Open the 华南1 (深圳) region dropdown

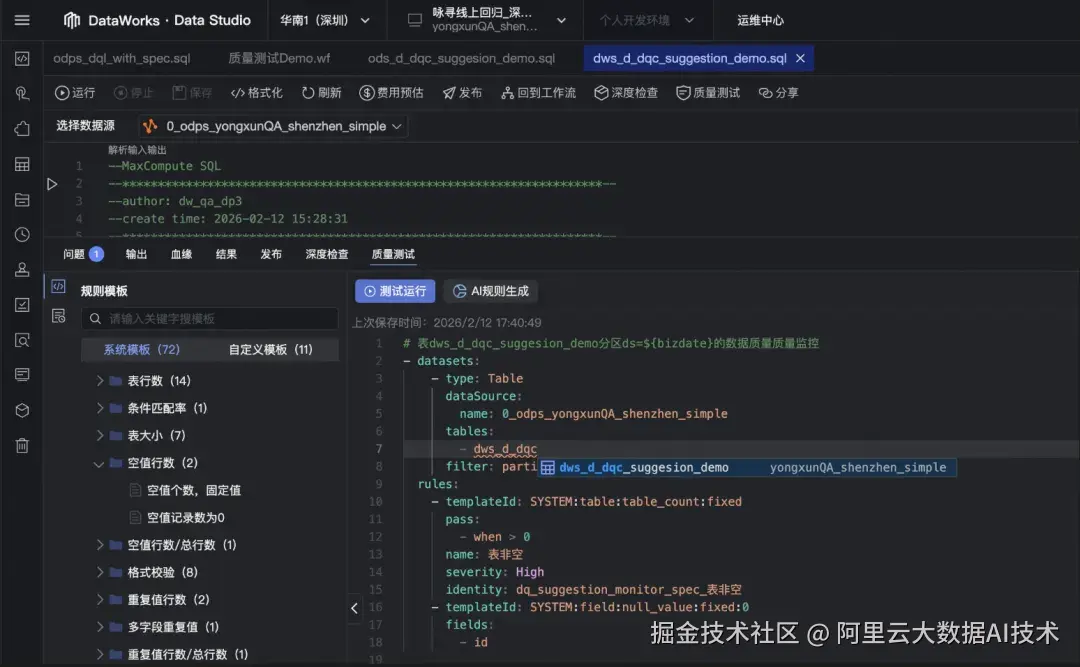(324, 21)
